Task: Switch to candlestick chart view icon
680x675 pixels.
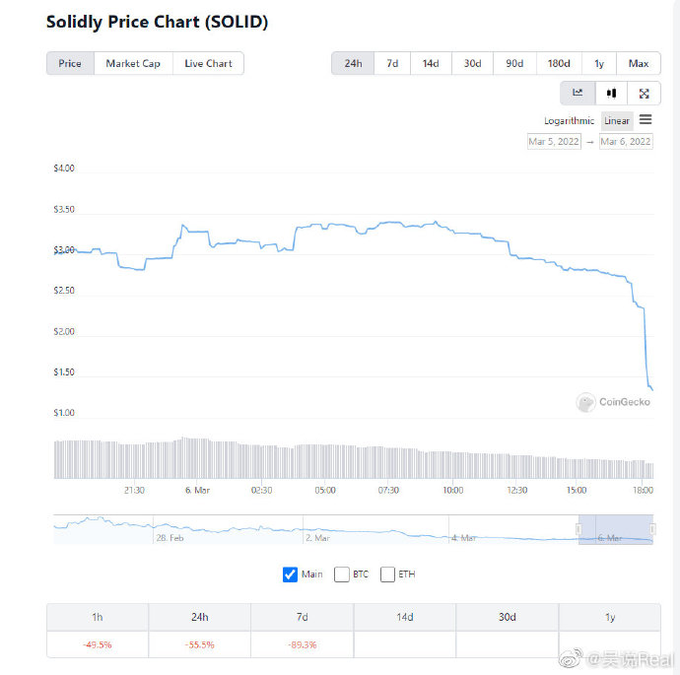Action: tap(611, 93)
